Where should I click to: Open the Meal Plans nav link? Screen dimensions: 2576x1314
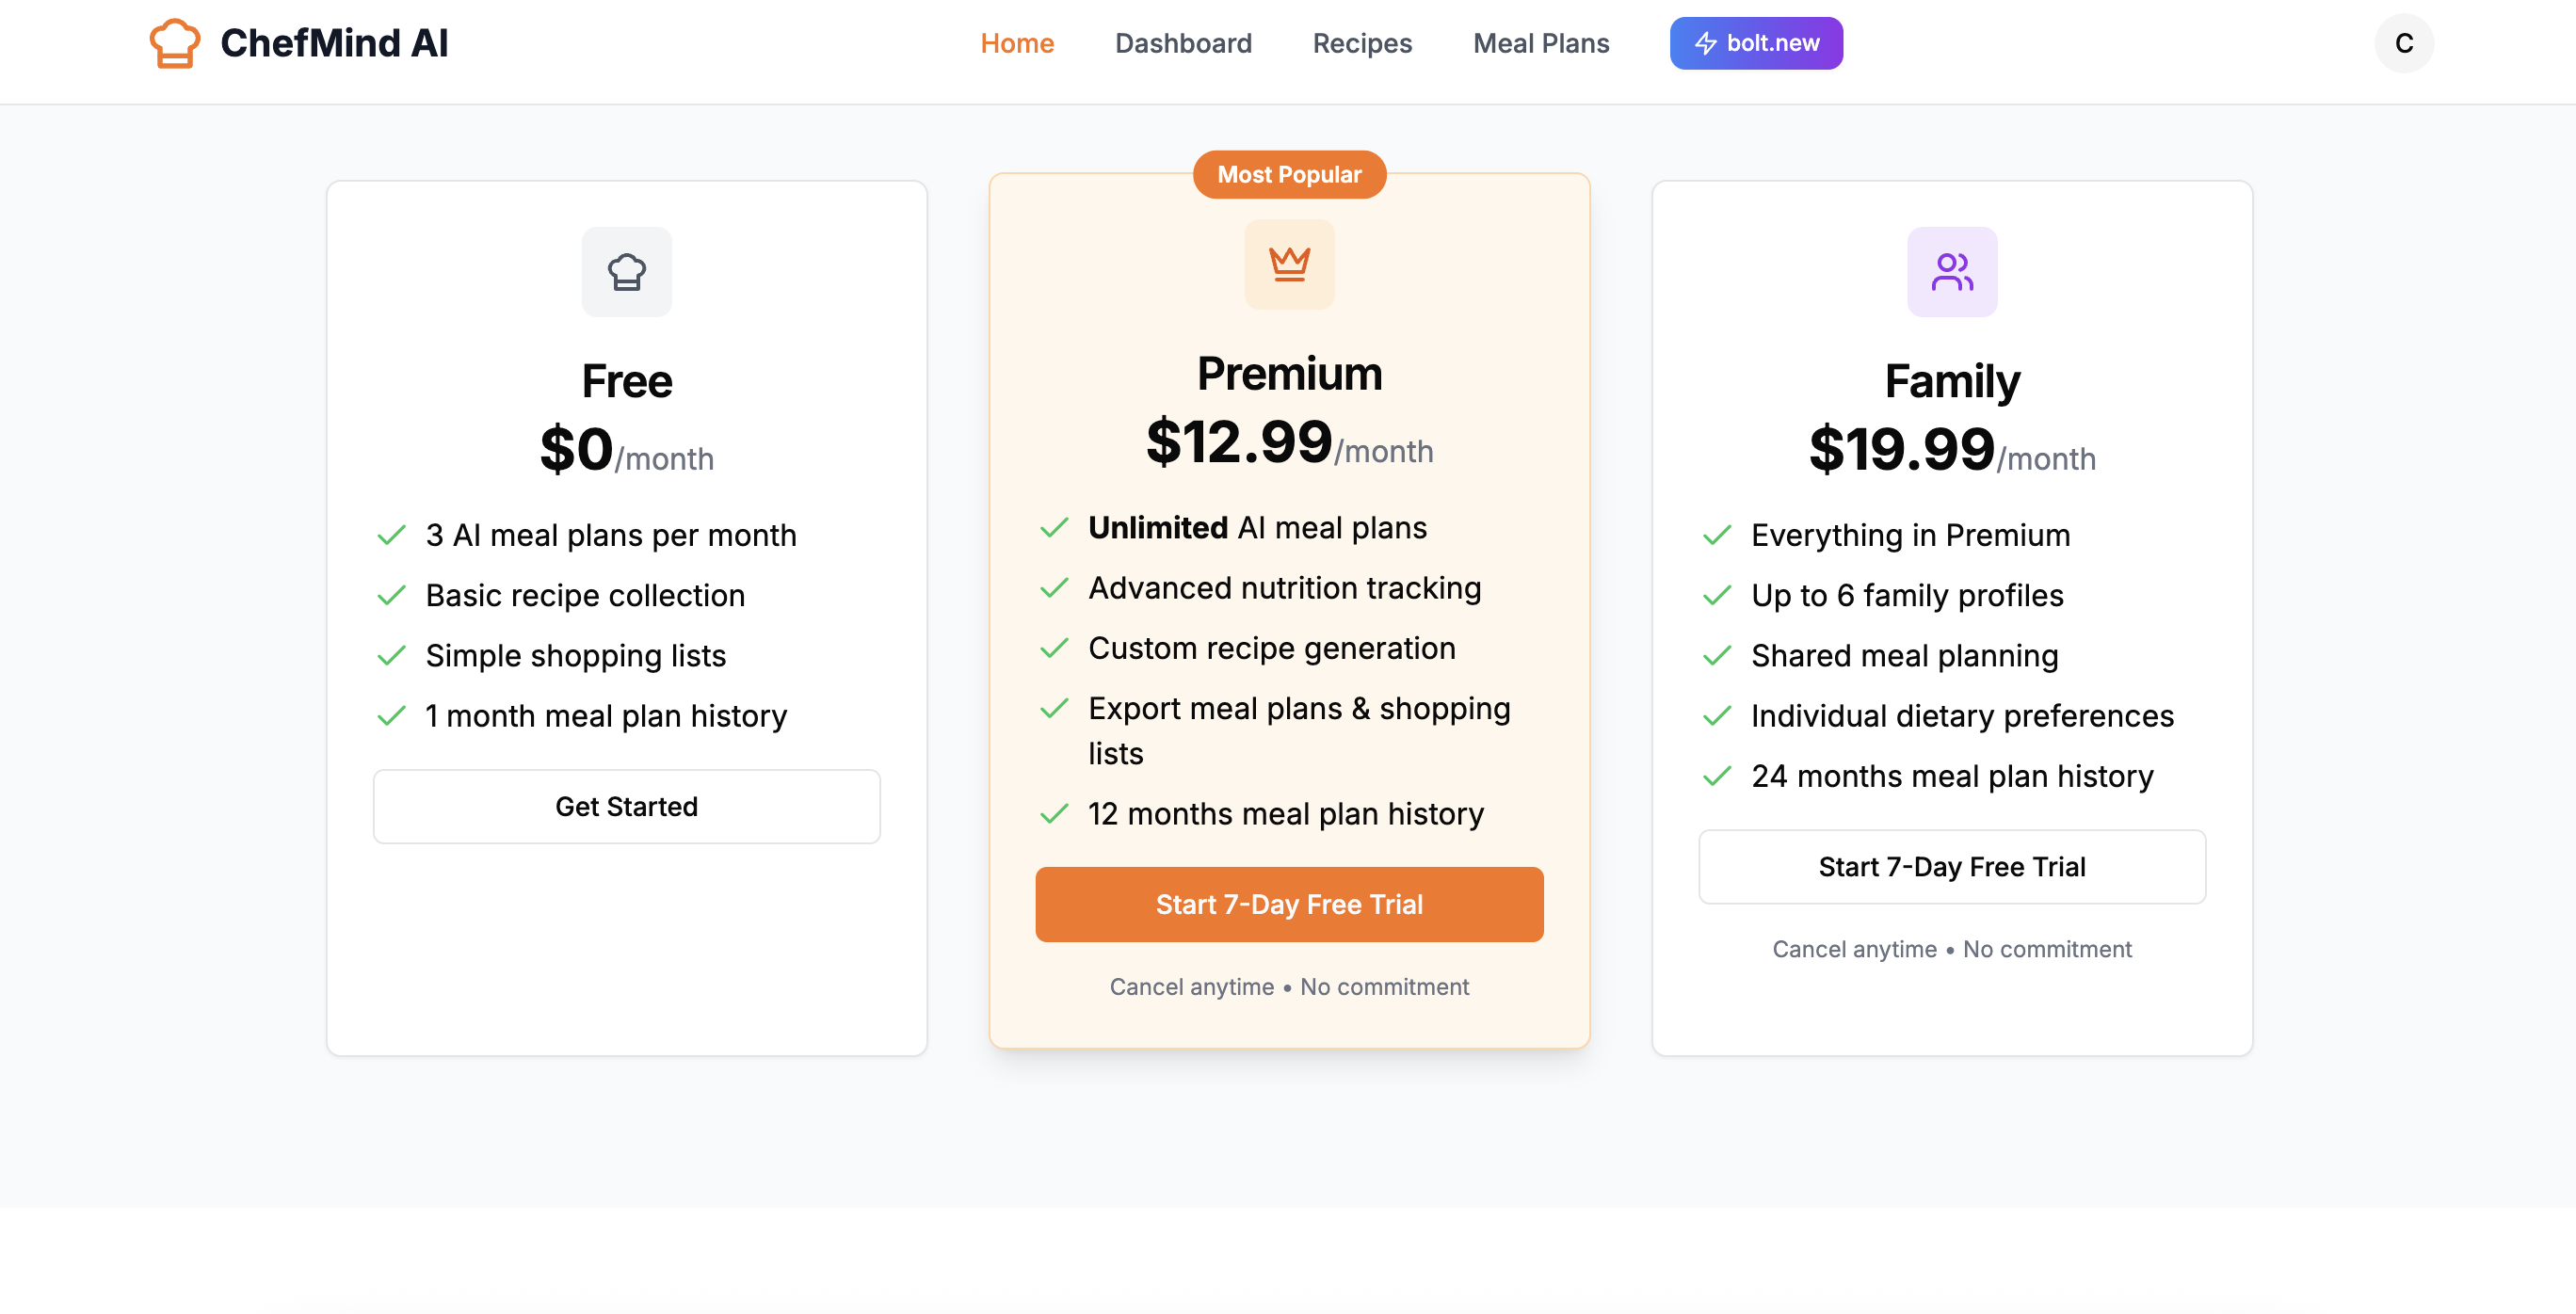tap(1540, 43)
